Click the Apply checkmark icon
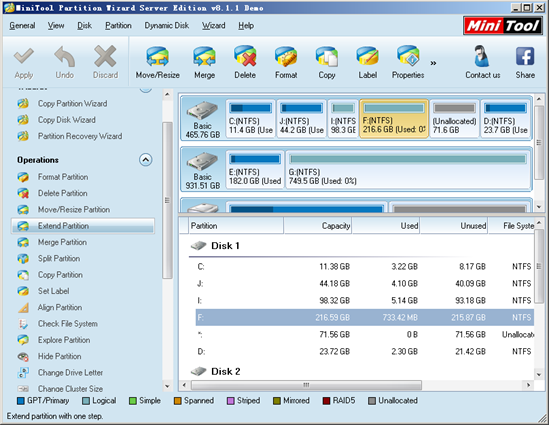Image resolution: width=549 pixels, height=425 pixels. pos(24,56)
